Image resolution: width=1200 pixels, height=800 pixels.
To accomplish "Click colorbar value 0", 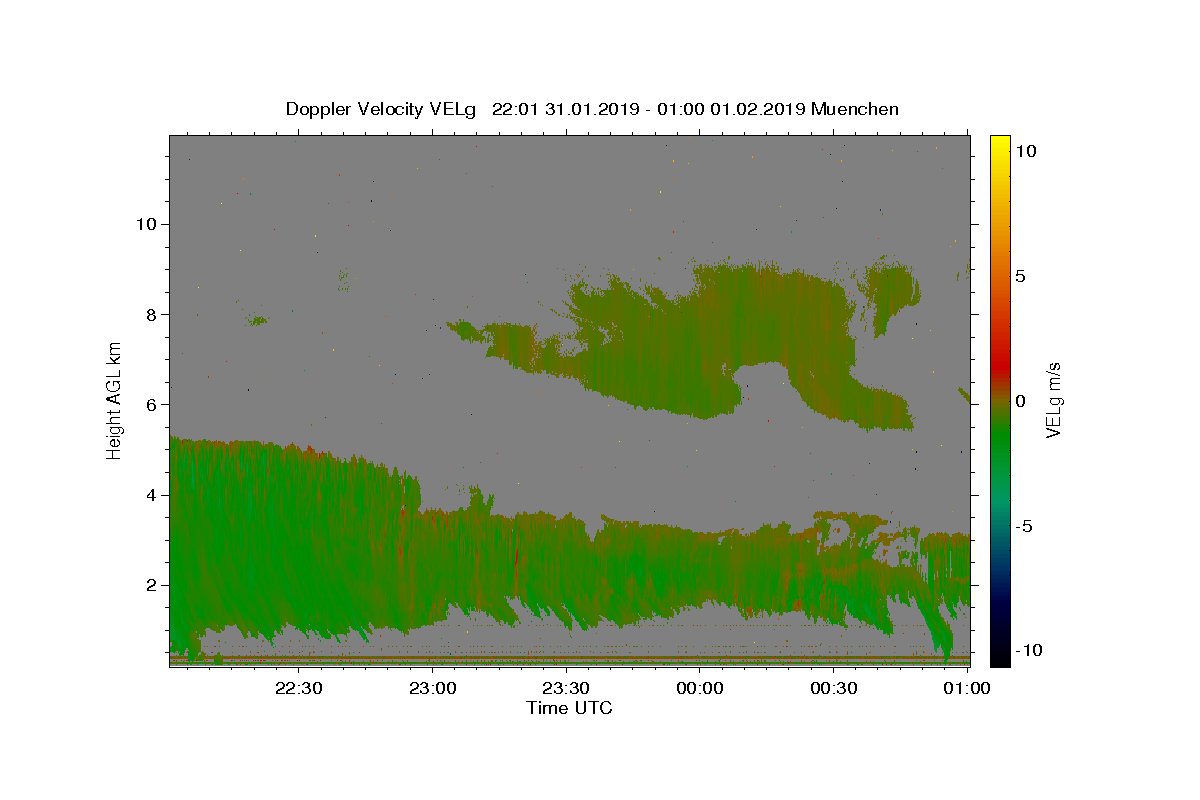I will point(1020,401).
